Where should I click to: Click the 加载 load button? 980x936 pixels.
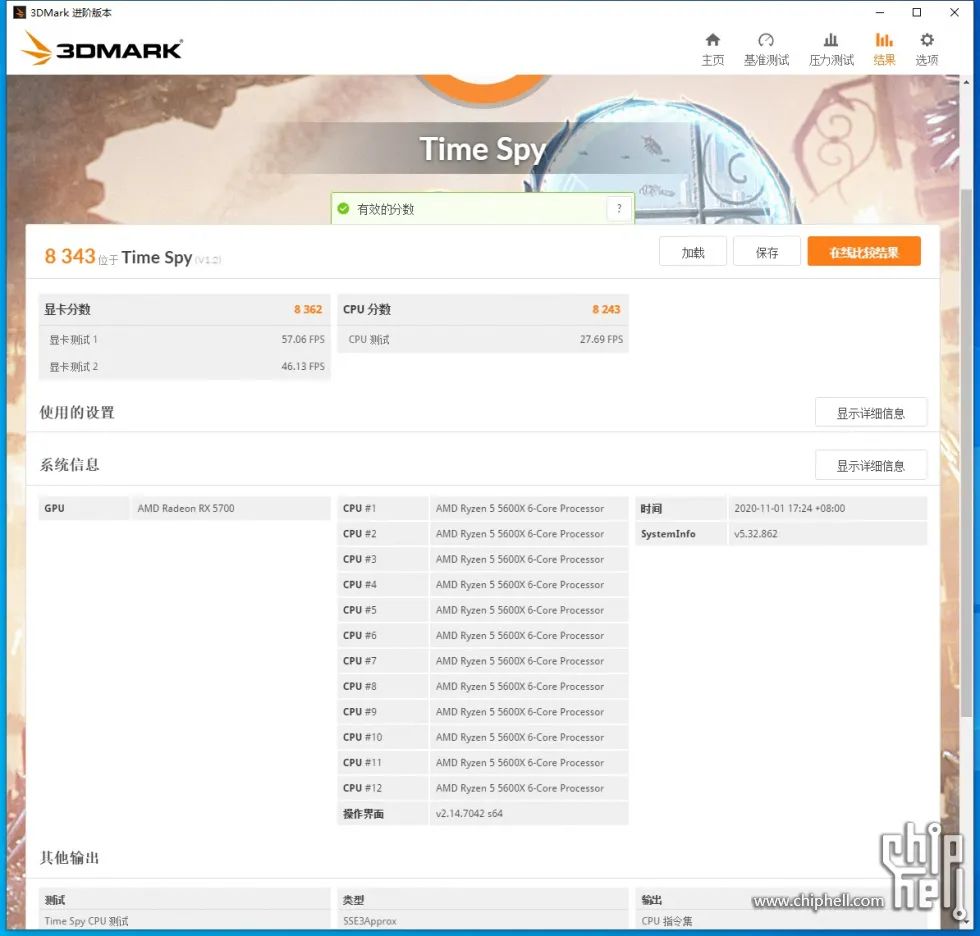[692, 252]
